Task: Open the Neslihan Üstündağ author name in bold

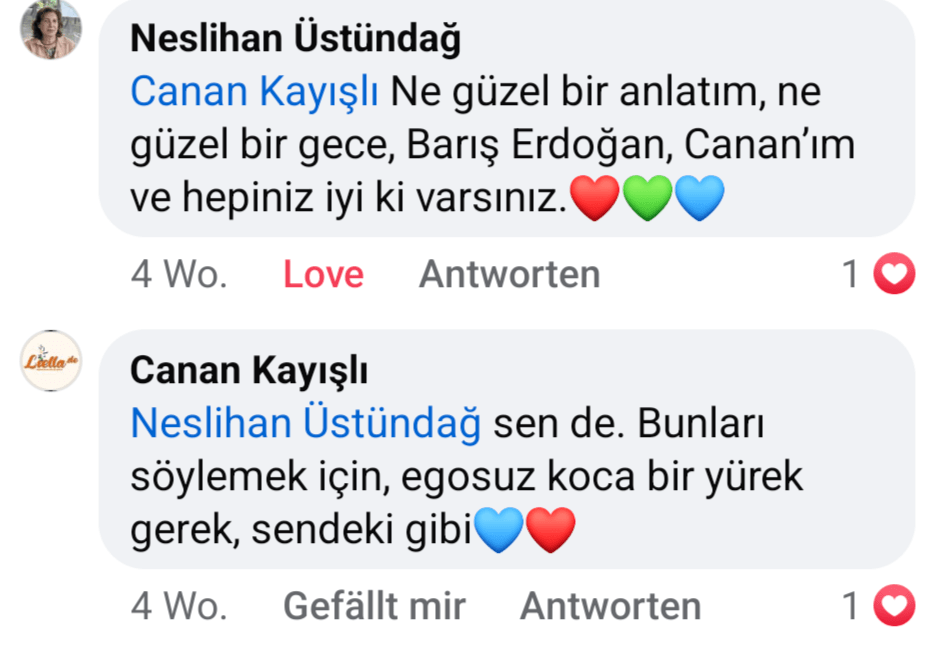Action: click(296, 39)
